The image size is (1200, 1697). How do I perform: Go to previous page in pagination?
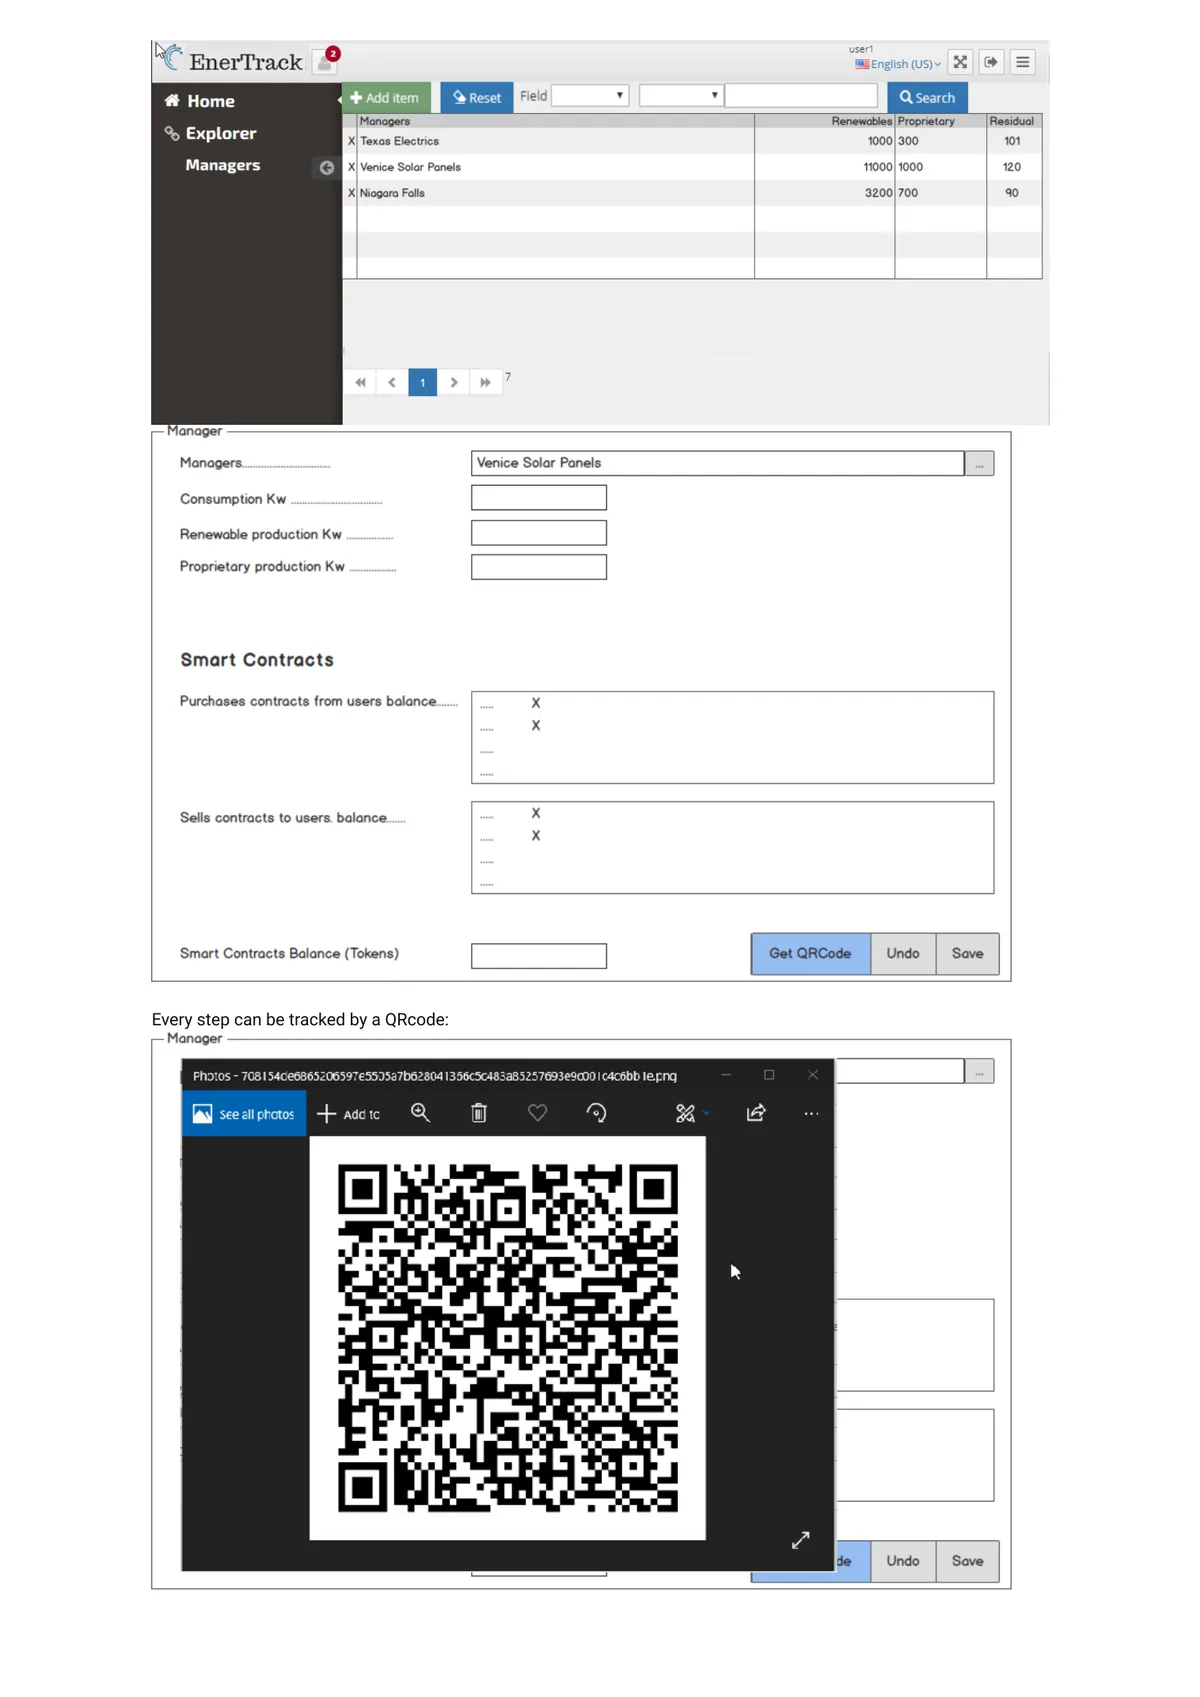click(x=392, y=382)
